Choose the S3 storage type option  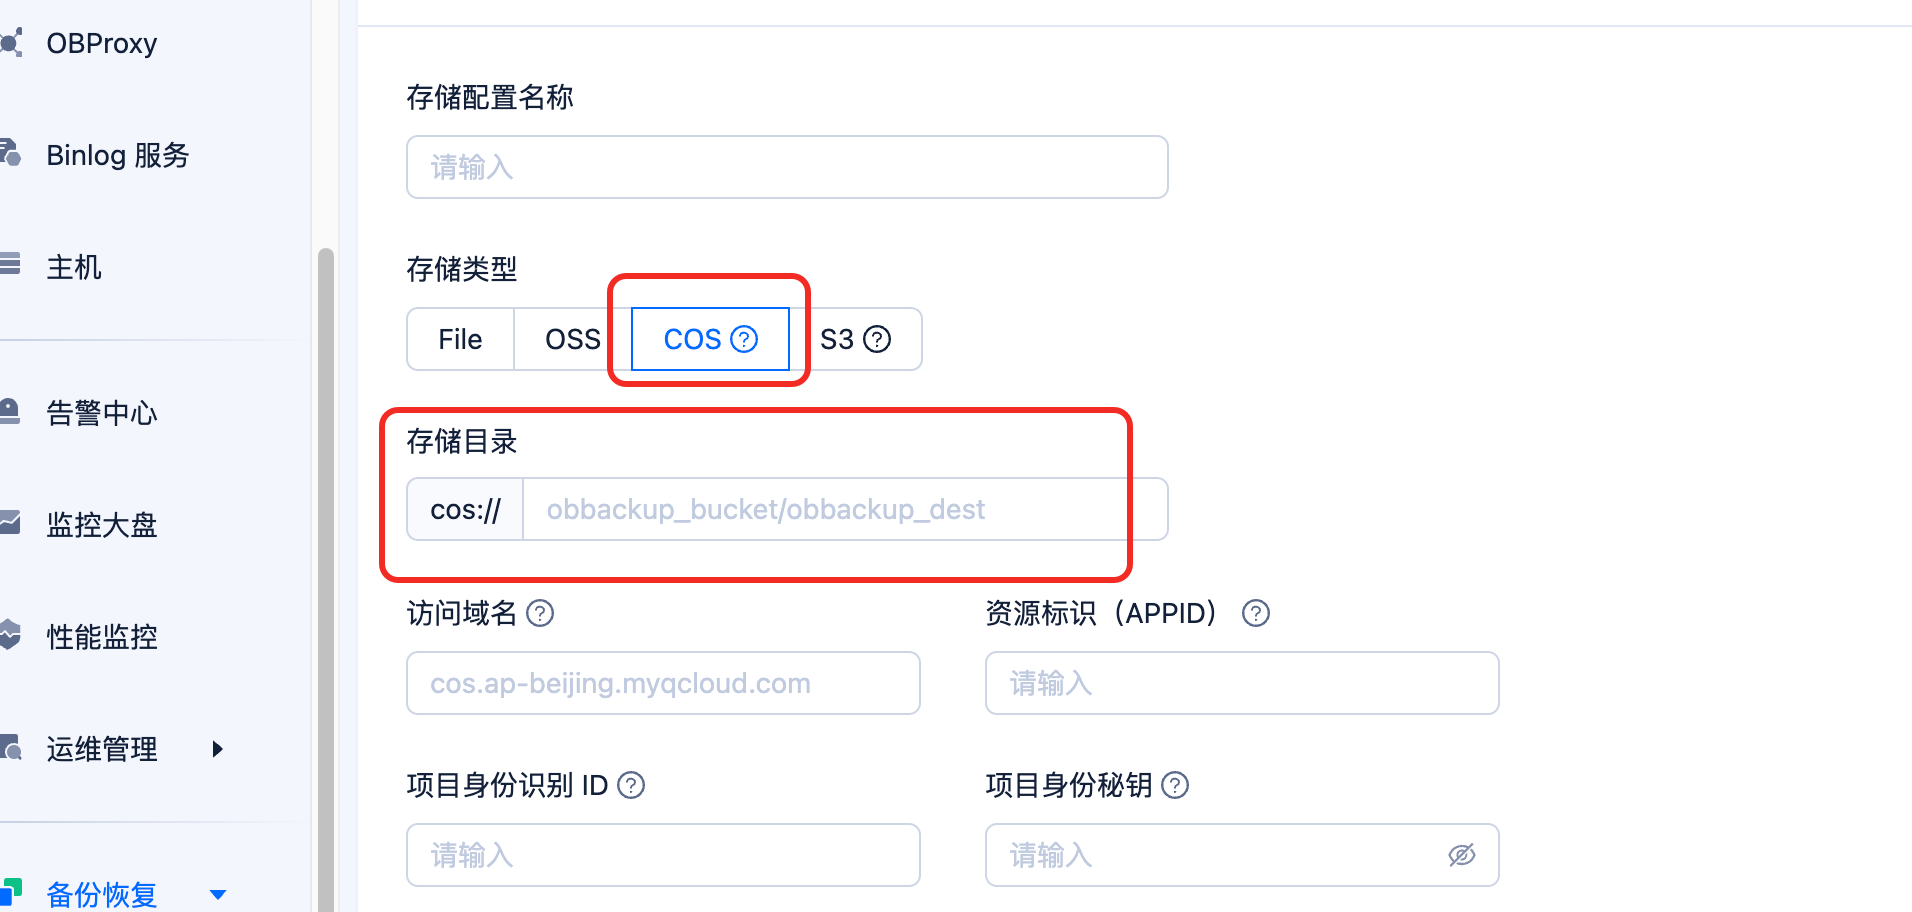[838, 340]
